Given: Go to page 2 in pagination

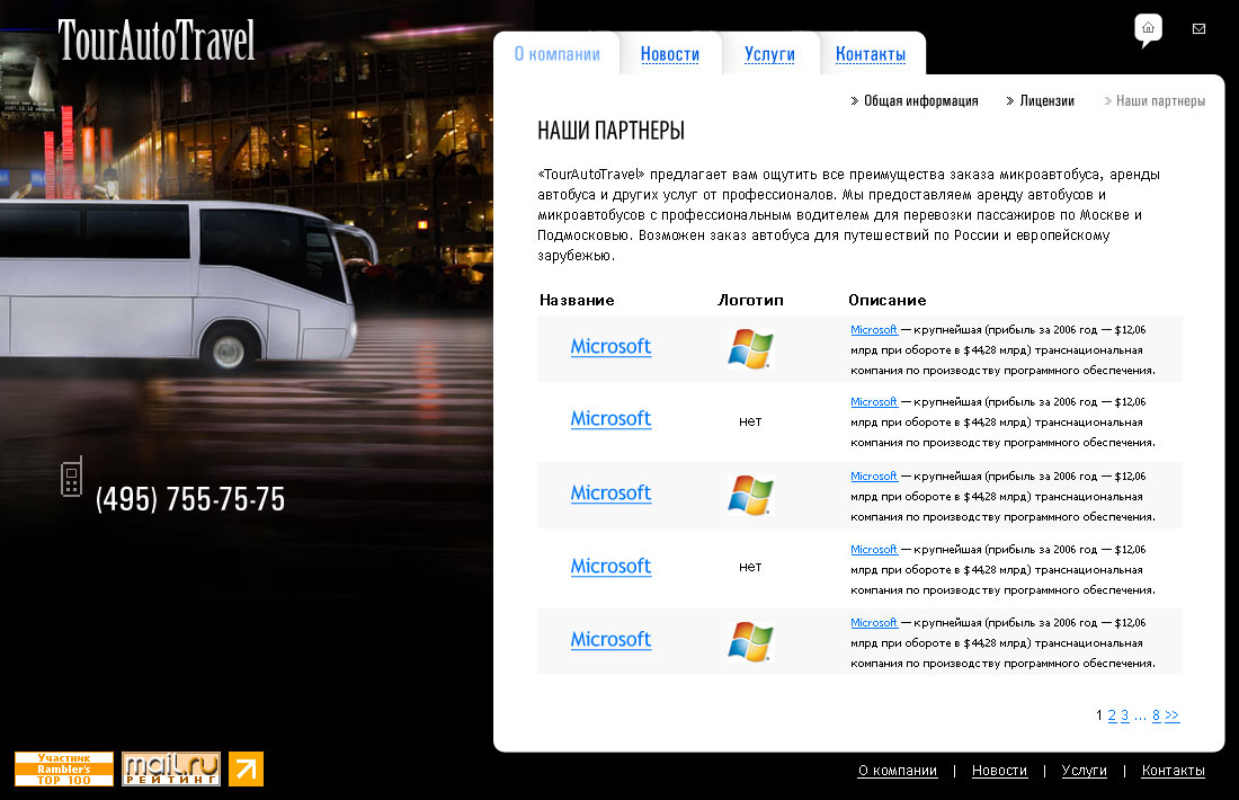Looking at the screenshot, I should tap(1112, 716).
